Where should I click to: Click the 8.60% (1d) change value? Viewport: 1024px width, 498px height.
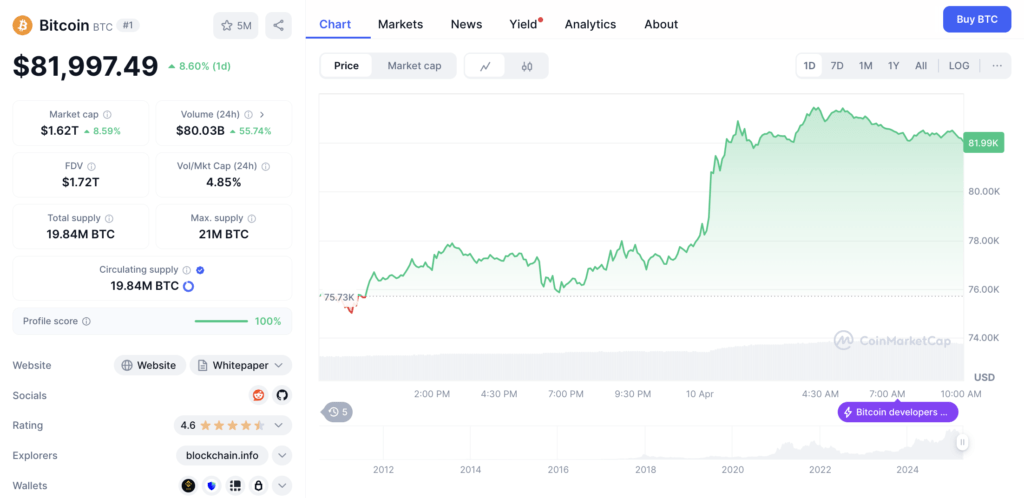point(199,66)
